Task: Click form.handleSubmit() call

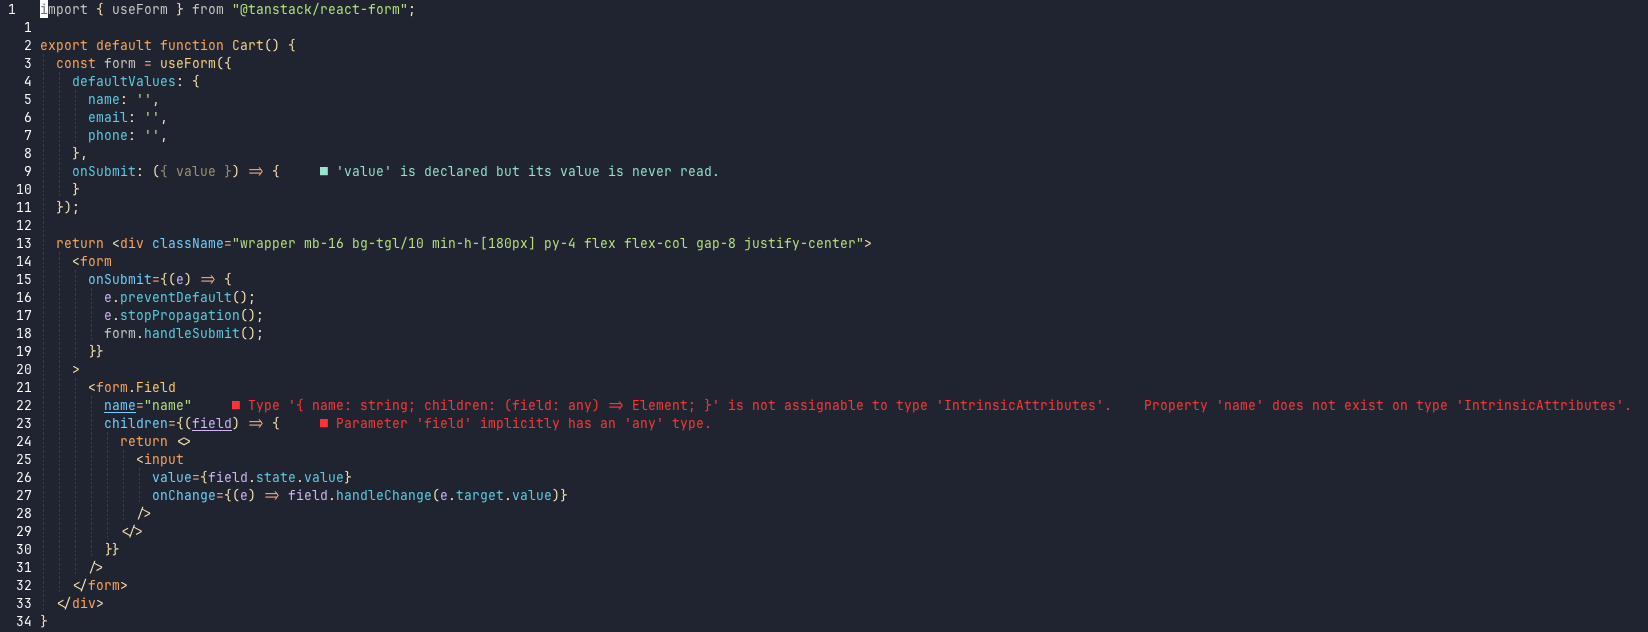Action: (184, 333)
